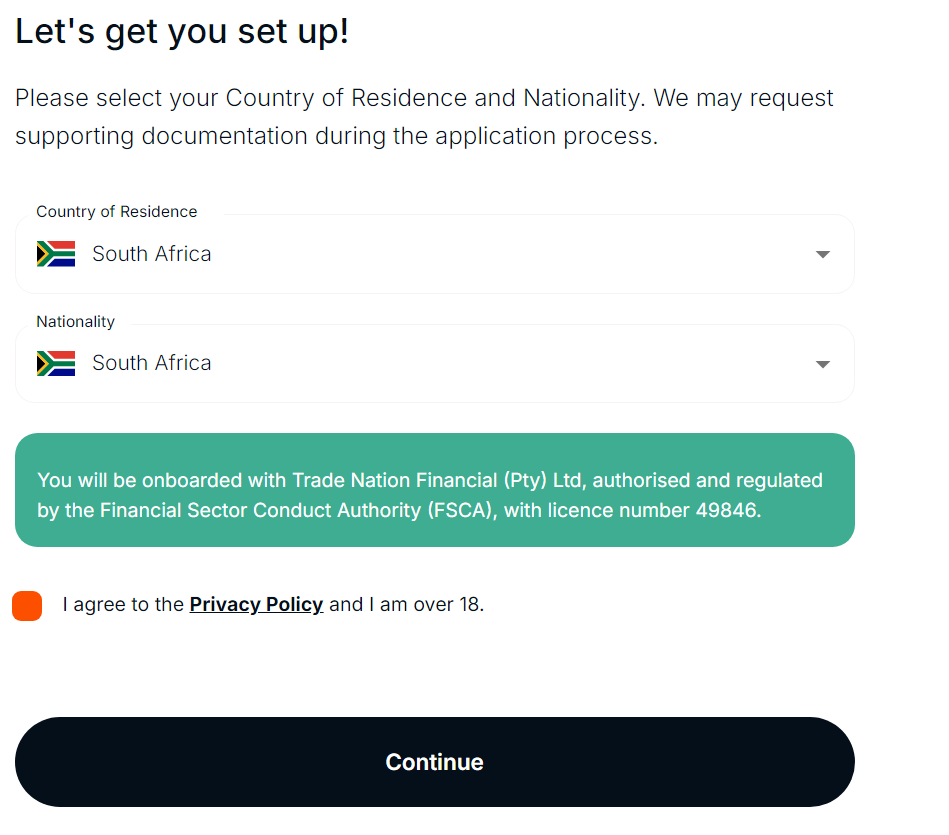Select 'South Africa' text in Country of Residence

pyautogui.click(x=152, y=254)
